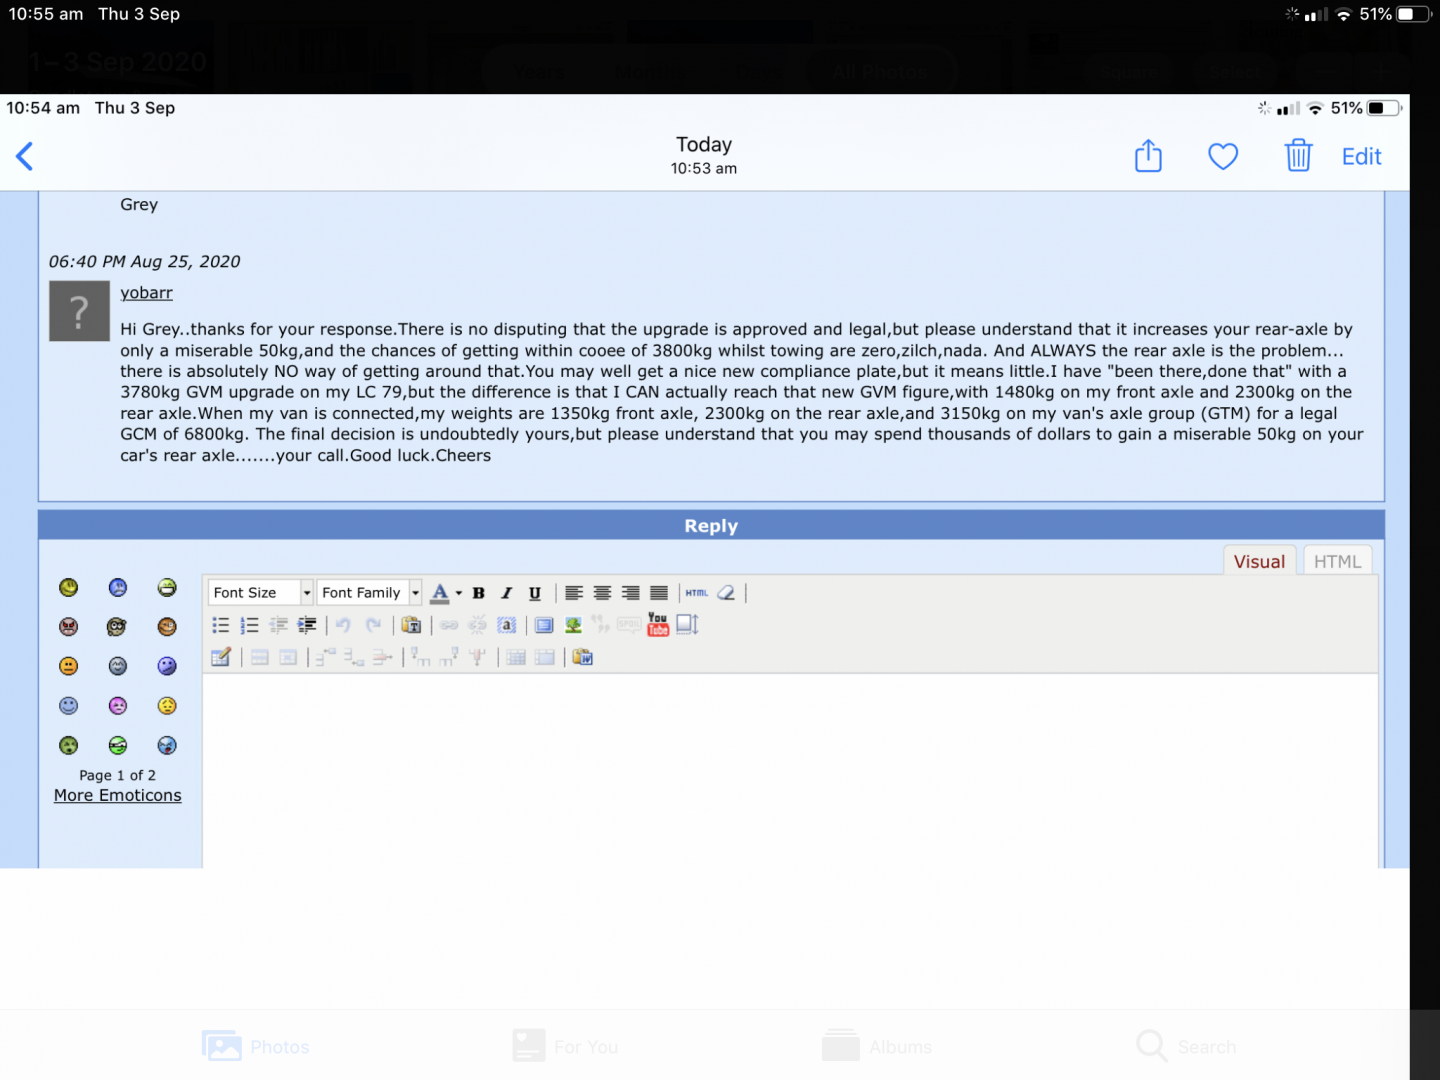Switch to the Visual editor tab
The width and height of the screenshot is (1440, 1080).
click(1259, 561)
